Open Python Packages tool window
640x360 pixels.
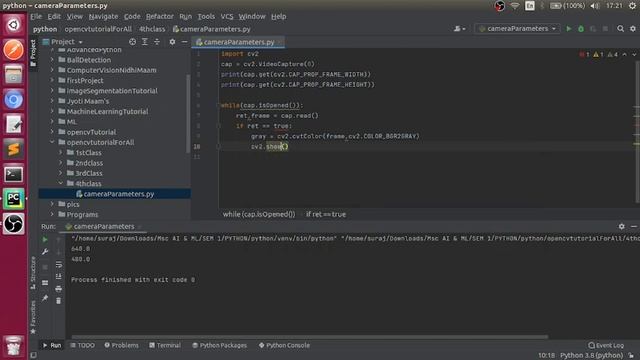pos(219,345)
